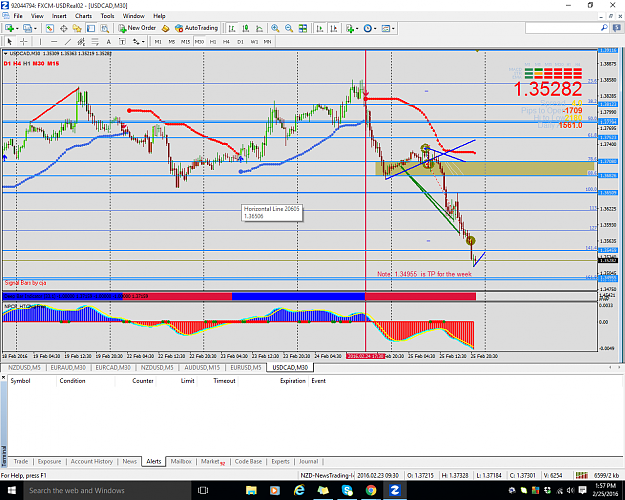
Task: Select the text tool labeled A
Action: (108, 41)
